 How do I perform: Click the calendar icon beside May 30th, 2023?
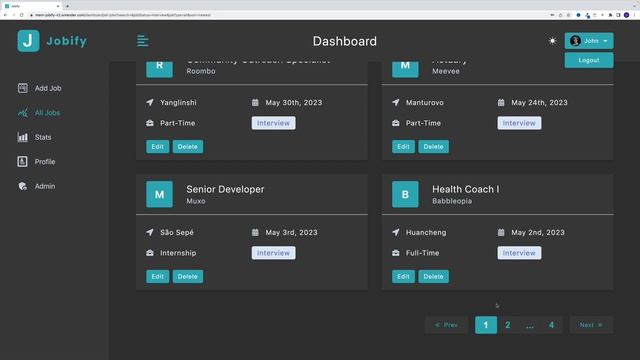[255, 102]
